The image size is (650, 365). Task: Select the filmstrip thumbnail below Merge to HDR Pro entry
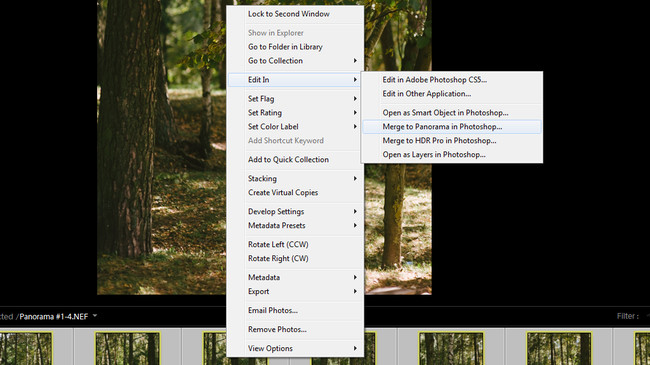[451, 348]
